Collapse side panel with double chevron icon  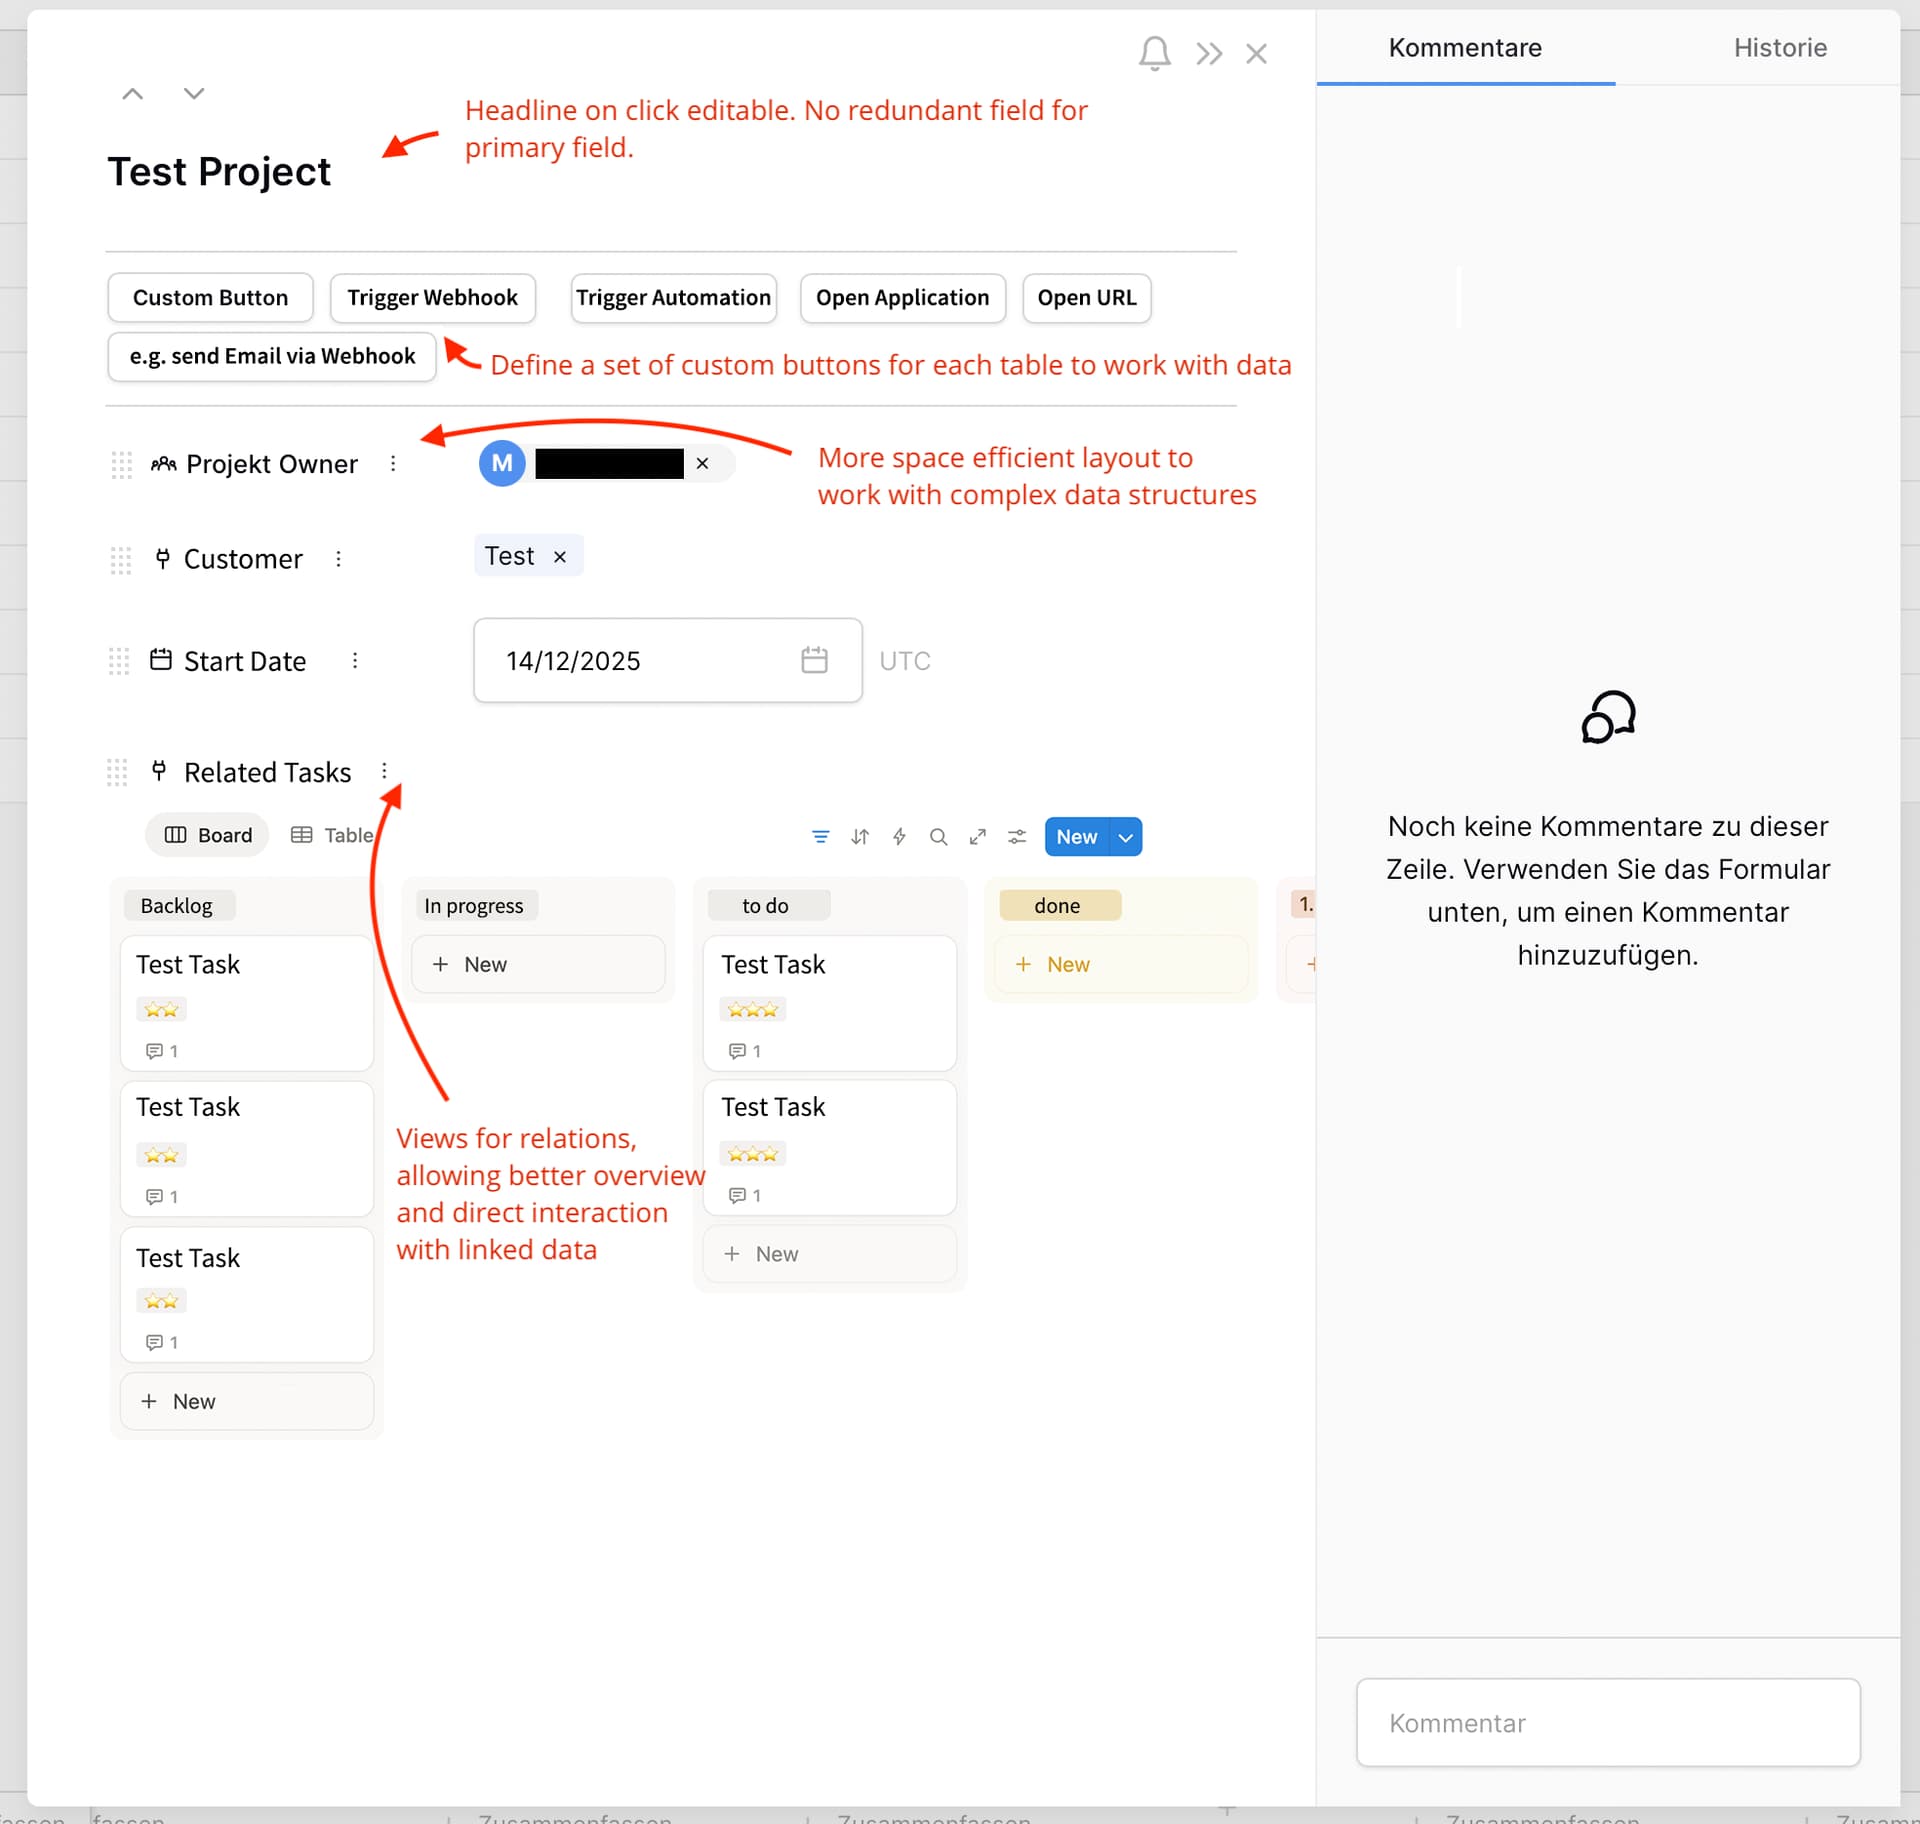1209,53
